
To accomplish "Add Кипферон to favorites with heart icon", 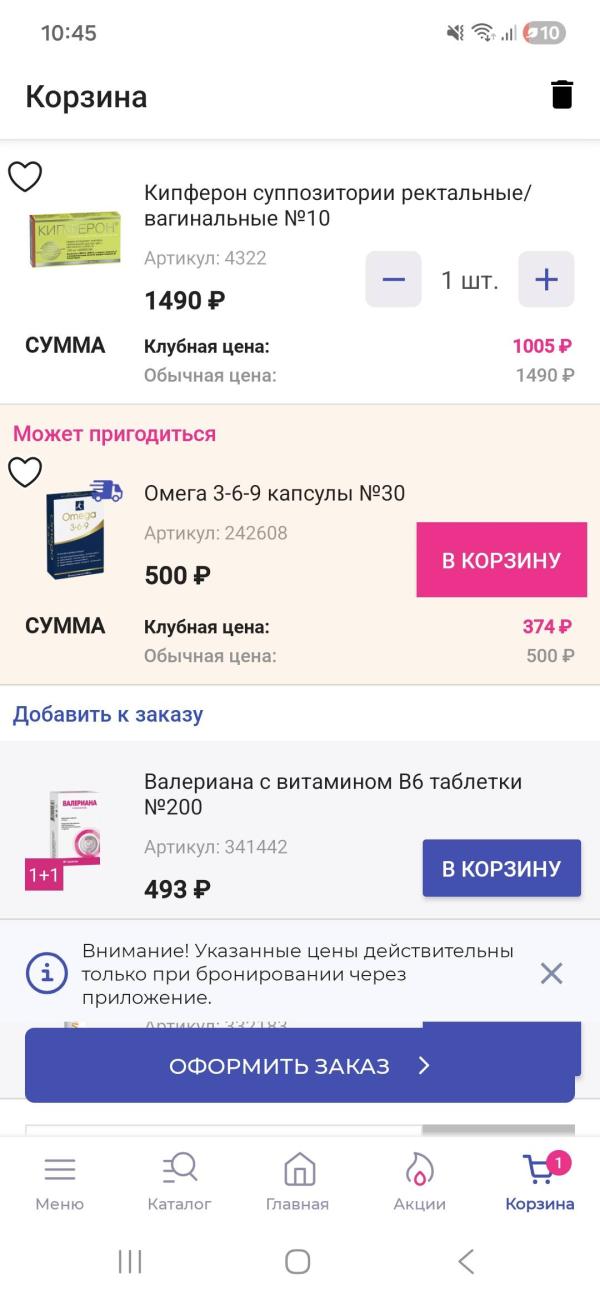I will point(25,177).
